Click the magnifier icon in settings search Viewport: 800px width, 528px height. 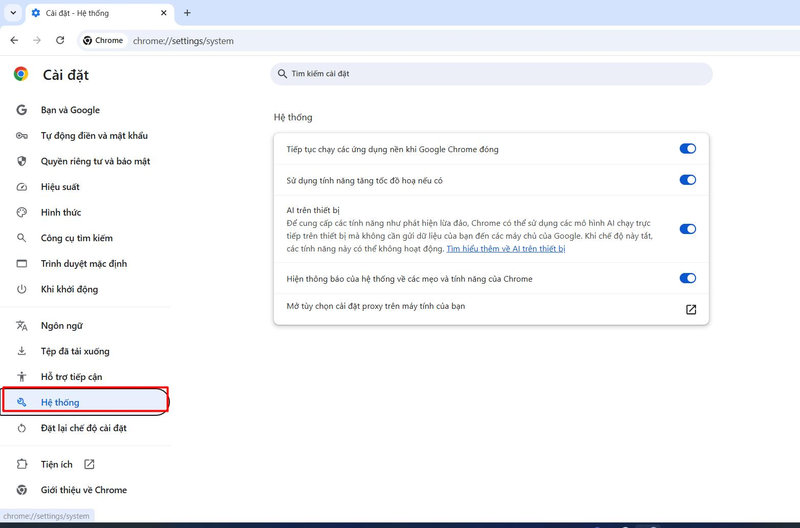click(x=282, y=74)
